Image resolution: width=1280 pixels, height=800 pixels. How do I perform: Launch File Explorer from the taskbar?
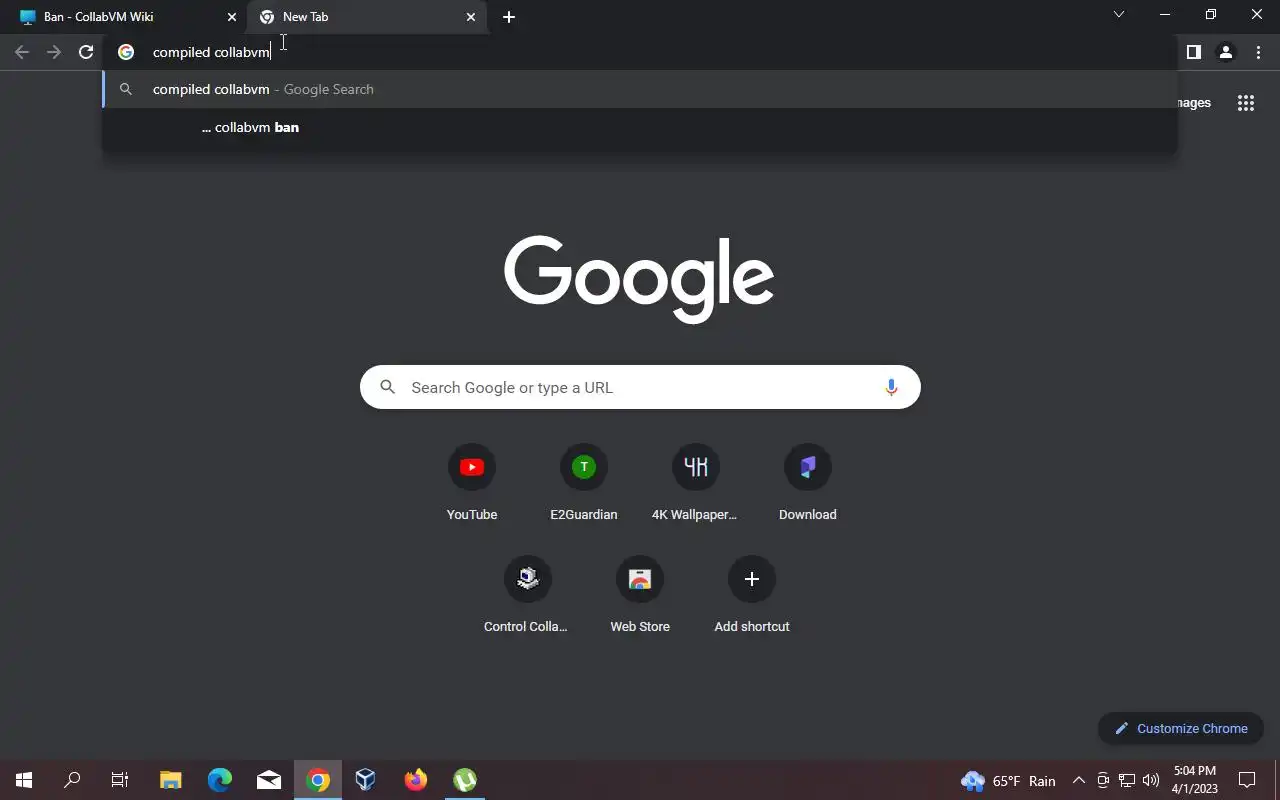[x=171, y=780]
